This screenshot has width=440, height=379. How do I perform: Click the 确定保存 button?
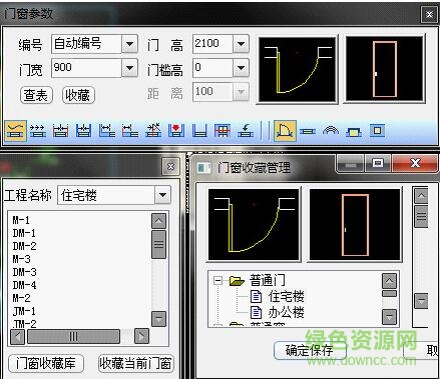point(310,350)
